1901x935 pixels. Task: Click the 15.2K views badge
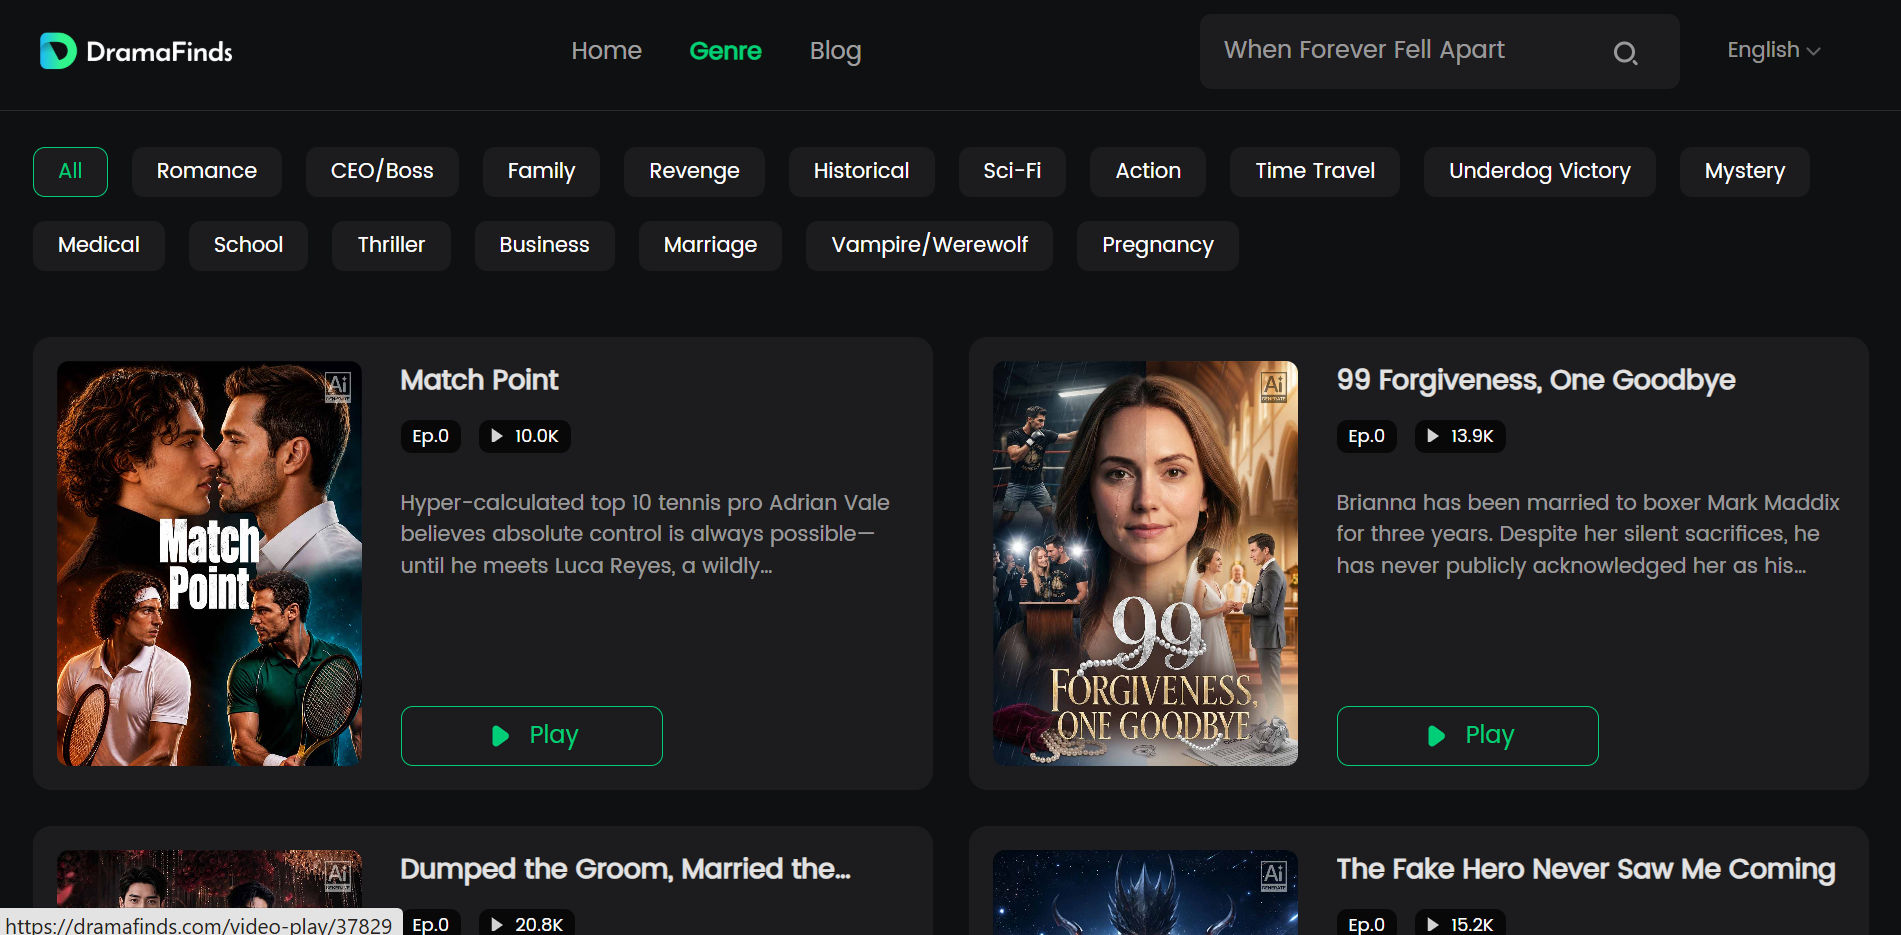click(1460, 924)
